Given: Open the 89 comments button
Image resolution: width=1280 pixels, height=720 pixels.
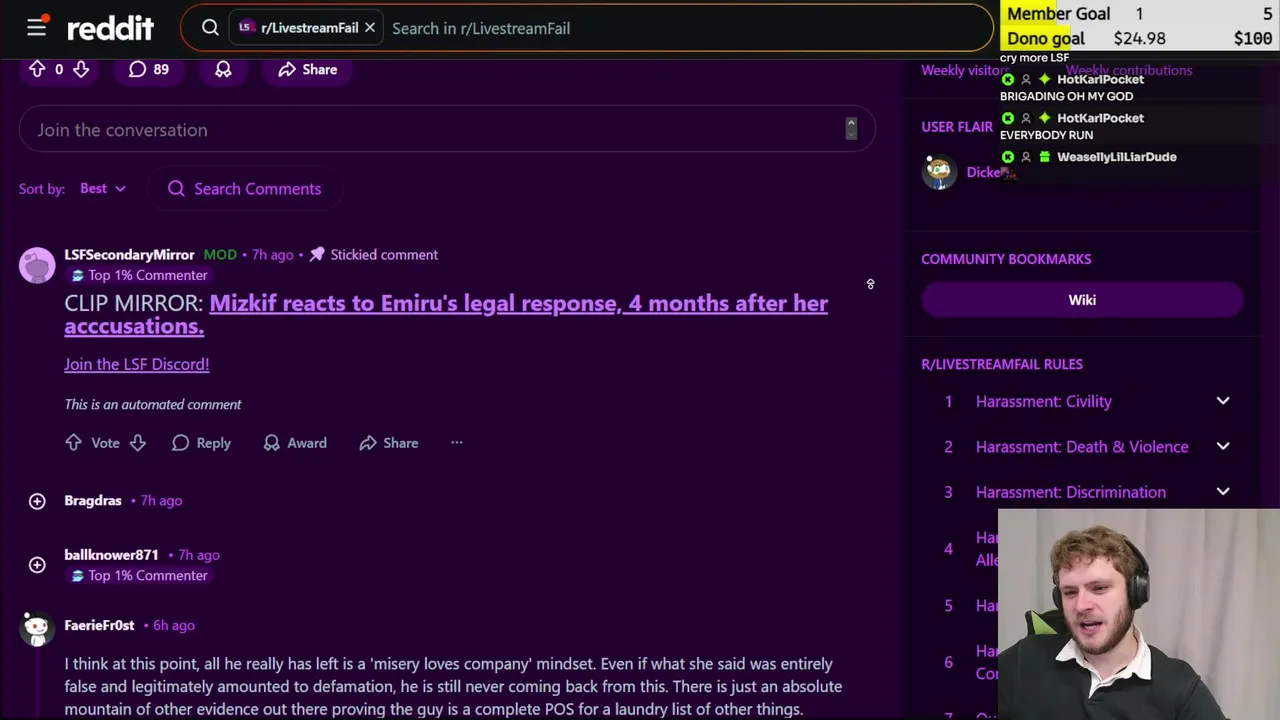Looking at the screenshot, I should tap(148, 69).
